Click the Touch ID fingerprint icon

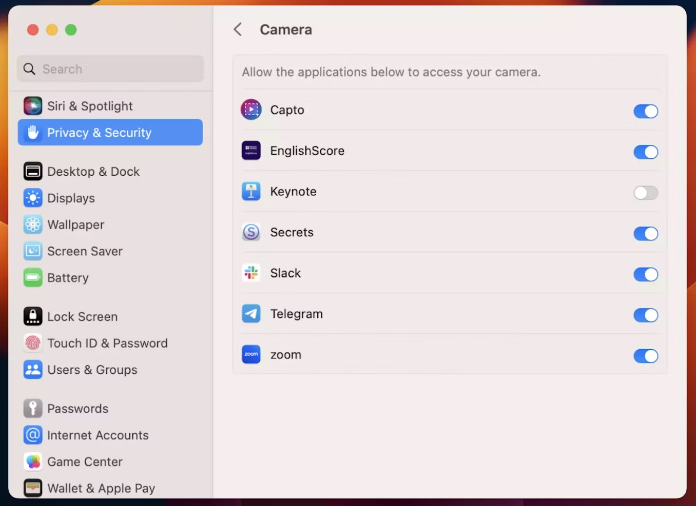tap(33, 343)
